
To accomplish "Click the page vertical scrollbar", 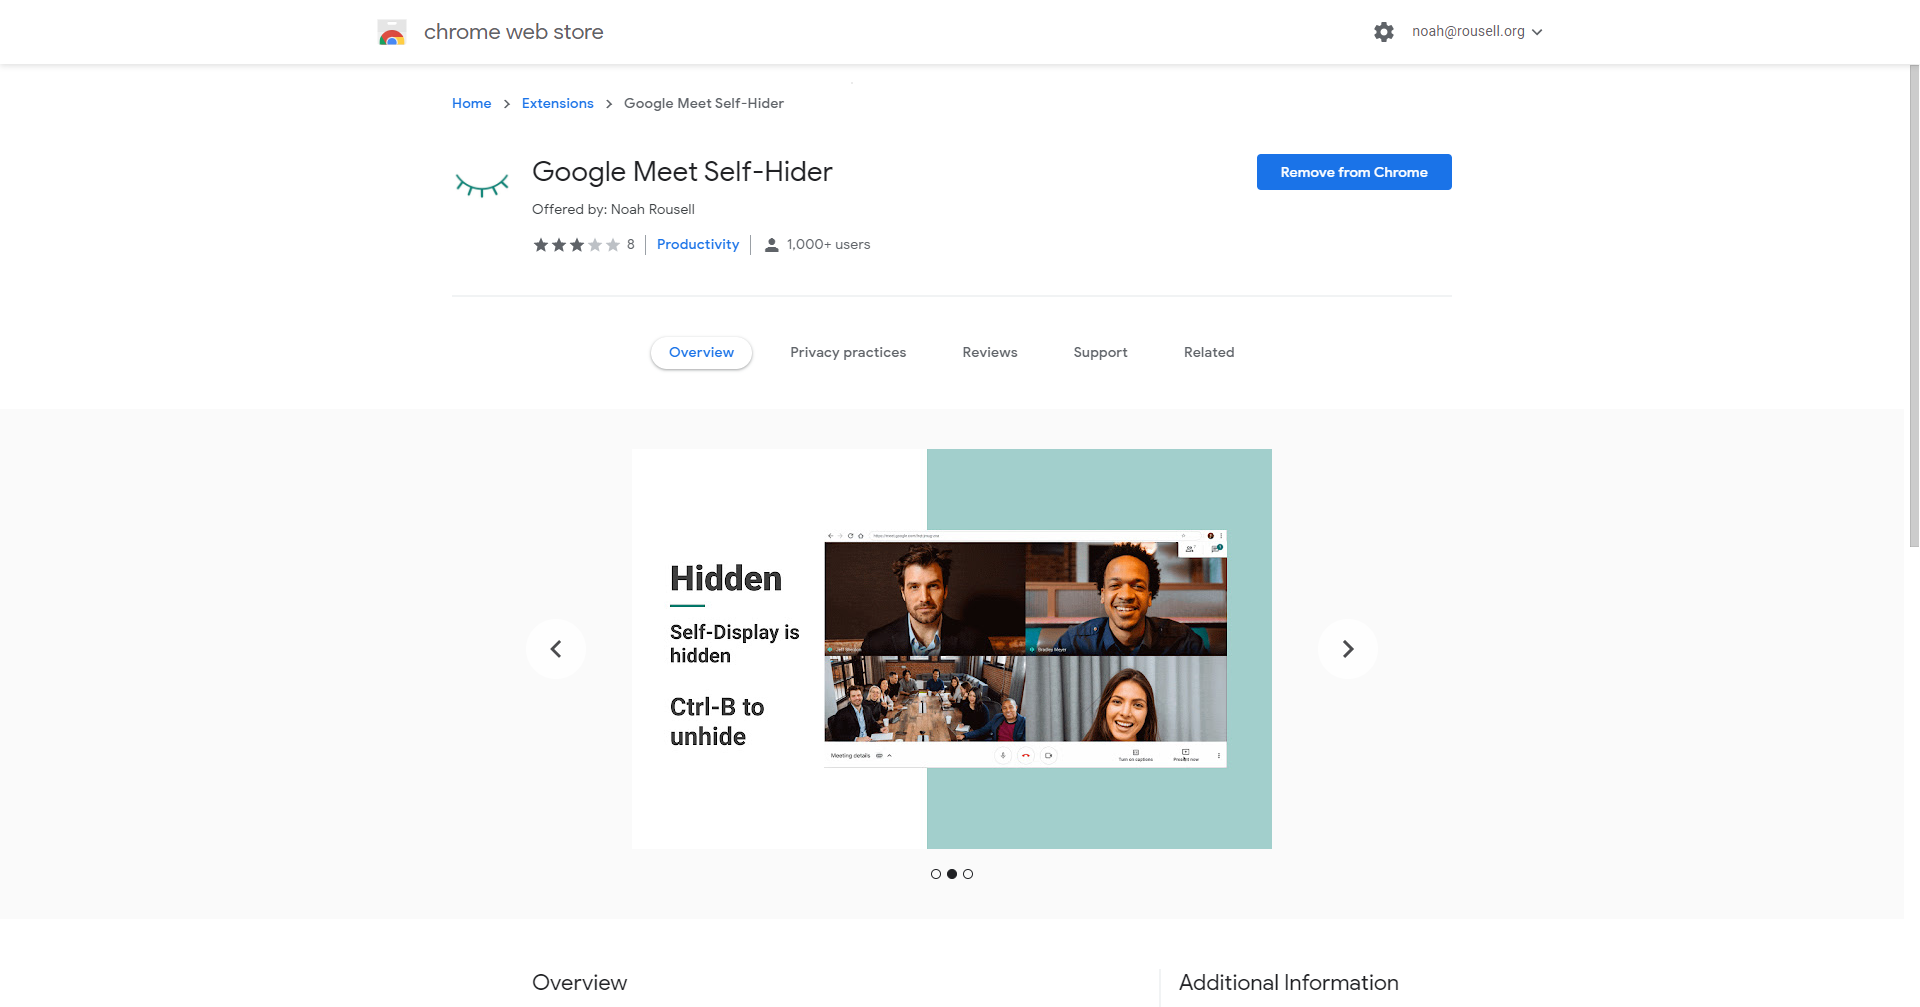I will click(x=1914, y=306).
